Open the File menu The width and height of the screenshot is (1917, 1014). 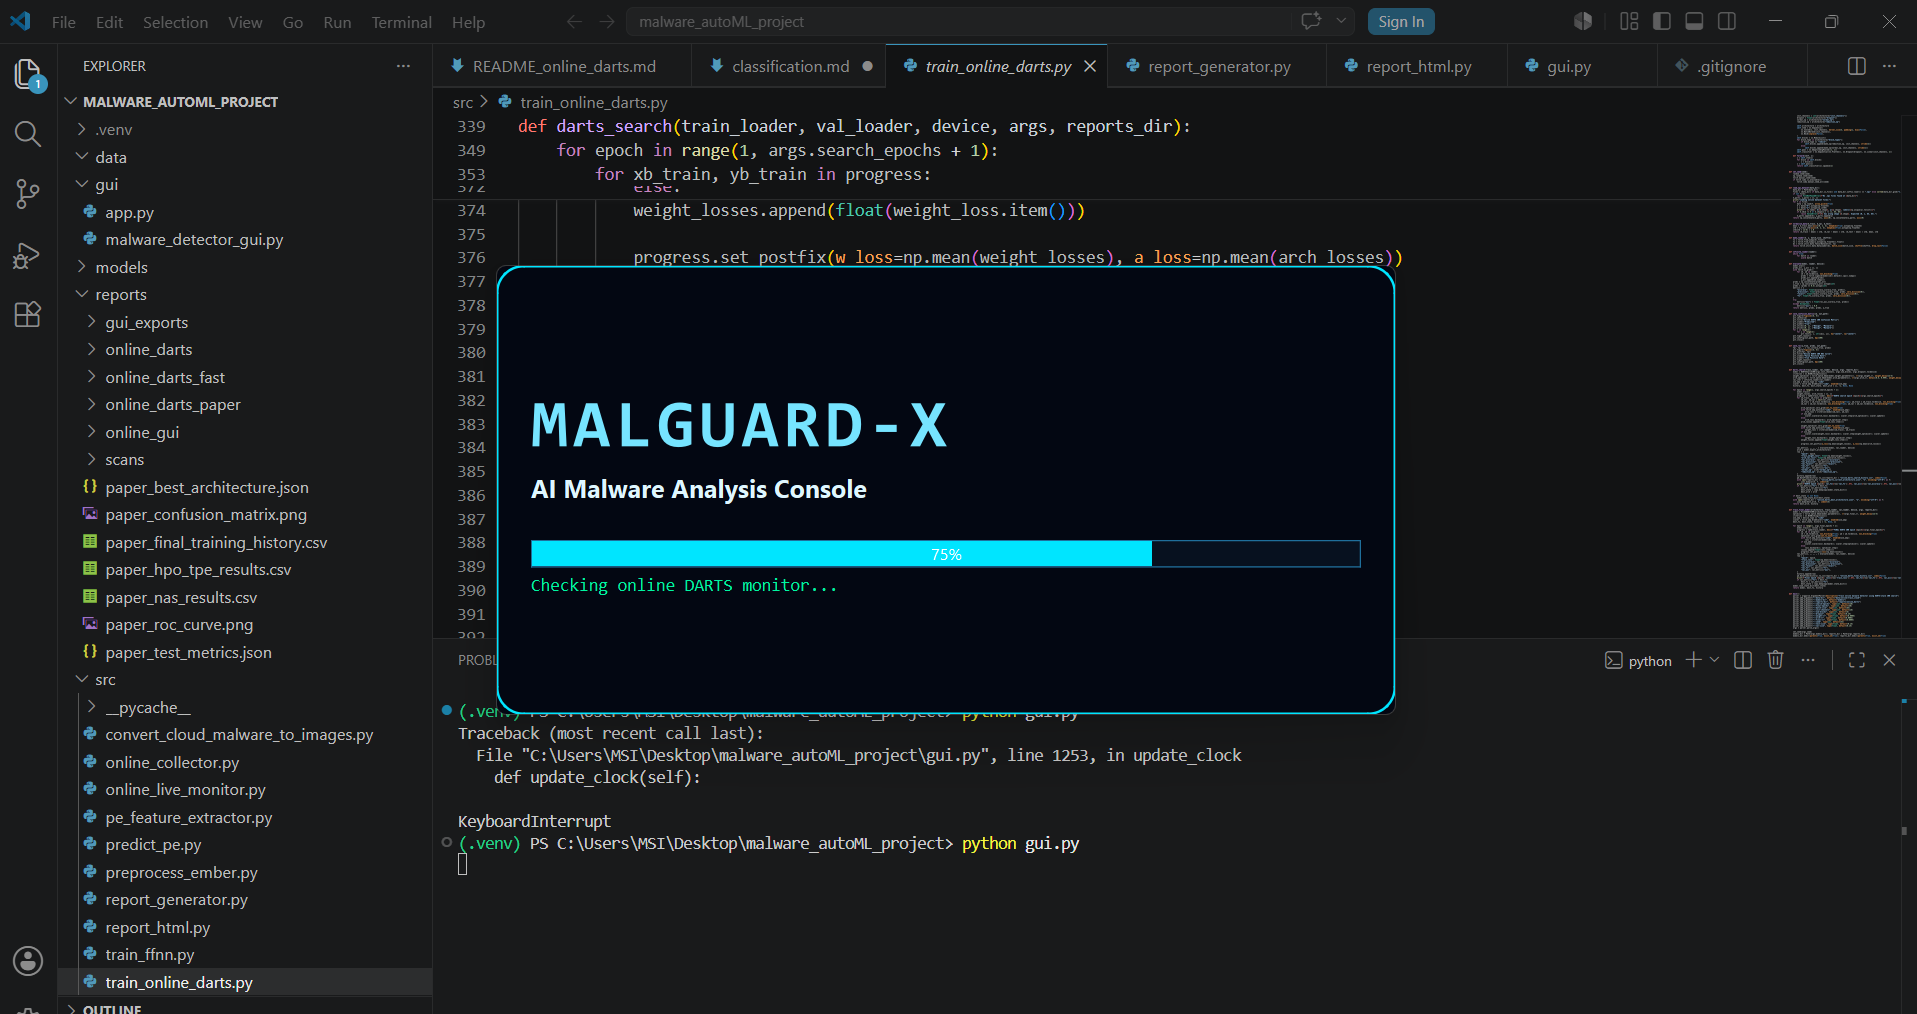click(x=63, y=22)
